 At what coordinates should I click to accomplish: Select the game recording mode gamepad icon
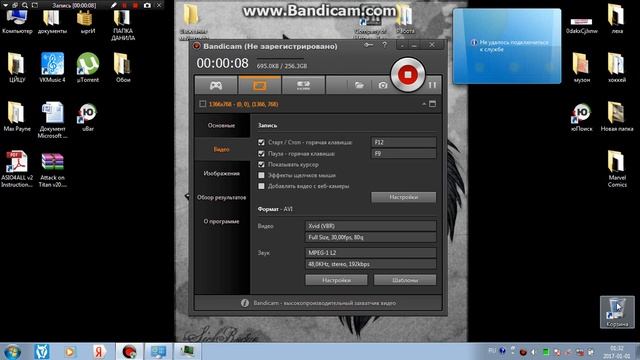[x=216, y=85]
